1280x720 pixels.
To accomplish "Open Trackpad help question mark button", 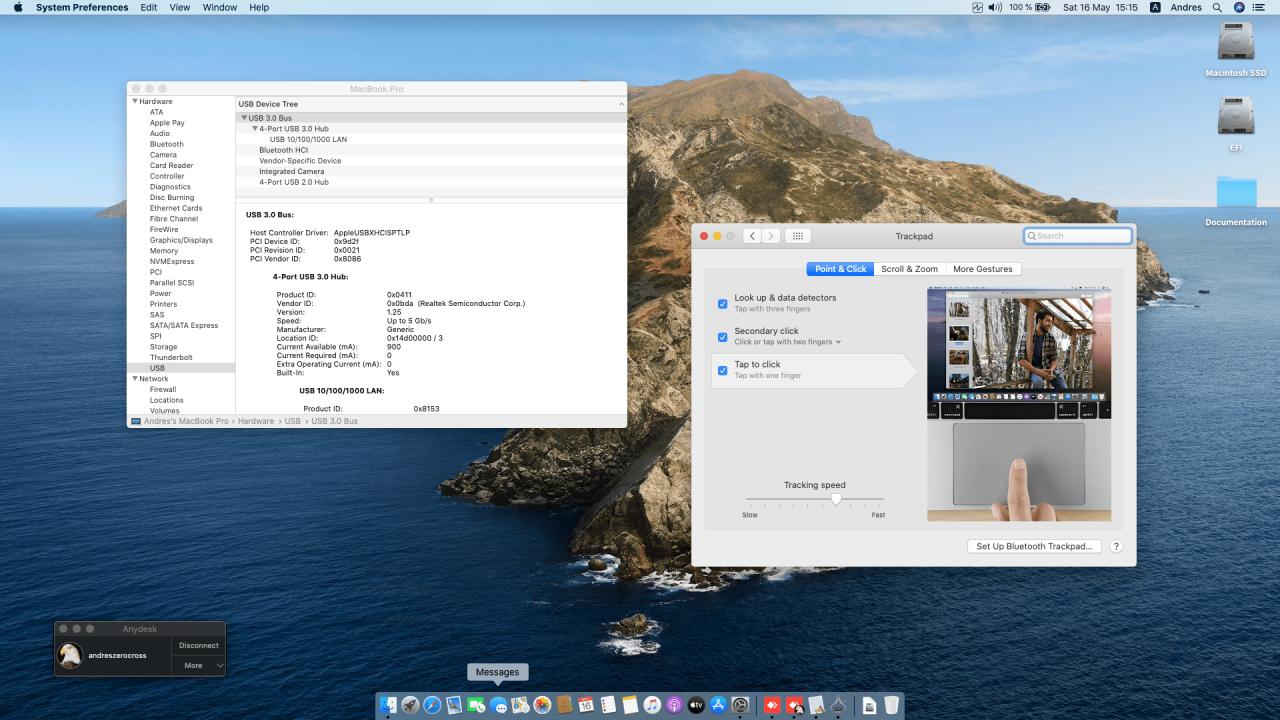I will click(1116, 546).
